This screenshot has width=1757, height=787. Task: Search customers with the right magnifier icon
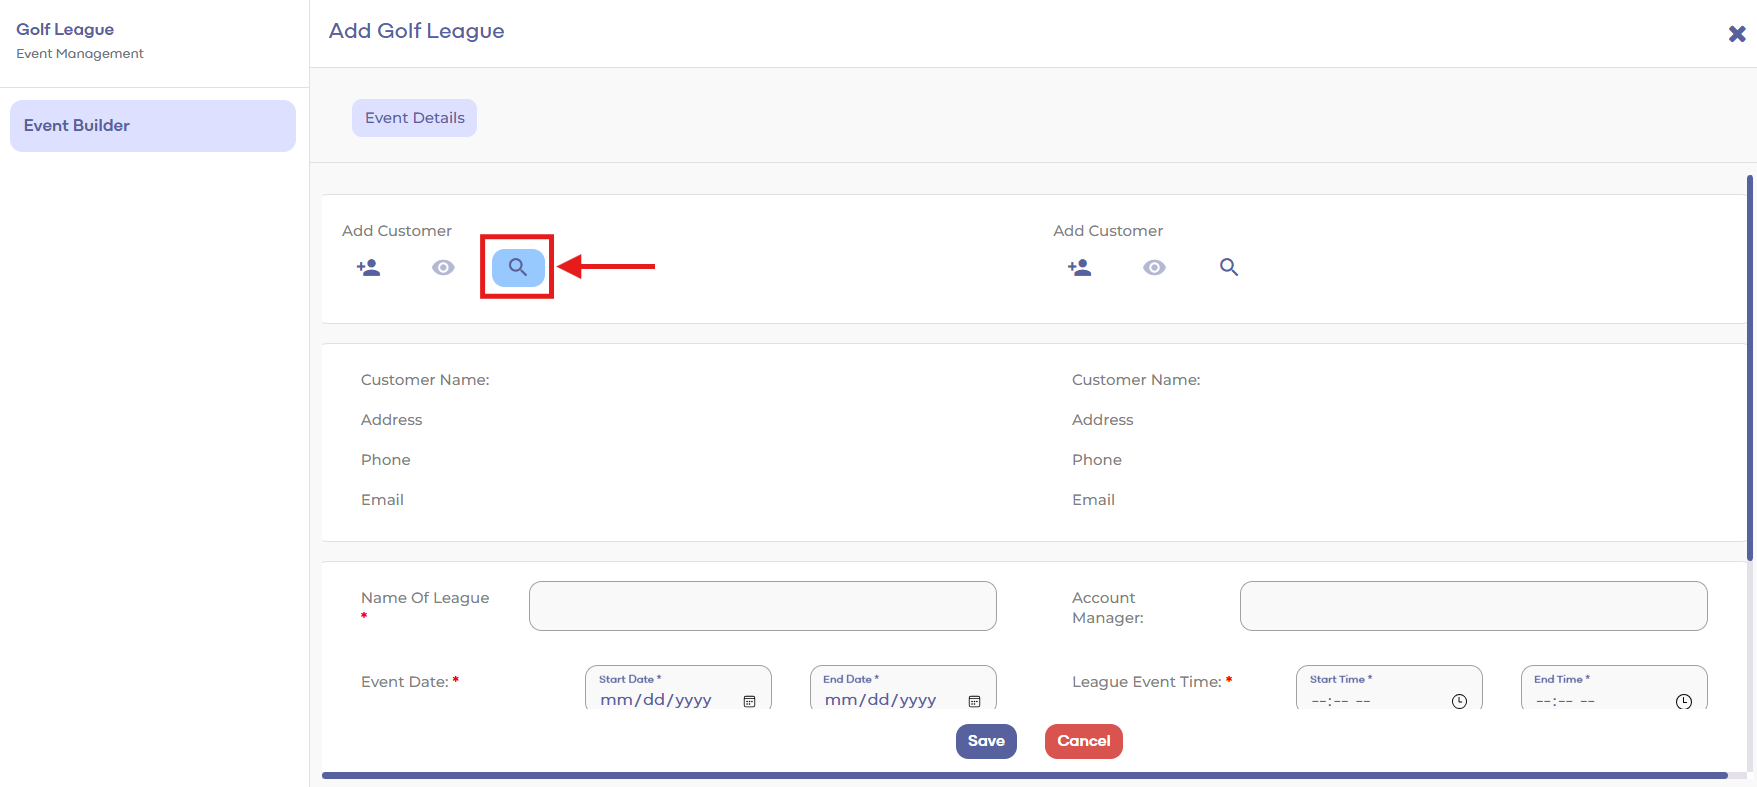(x=1229, y=268)
